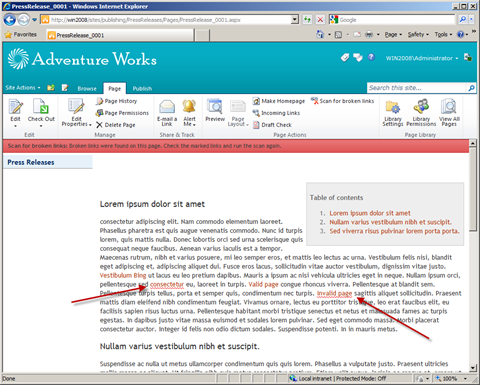Select the Page ribbon tab
Viewport: 480px width, 385px height.
point(115,88)
